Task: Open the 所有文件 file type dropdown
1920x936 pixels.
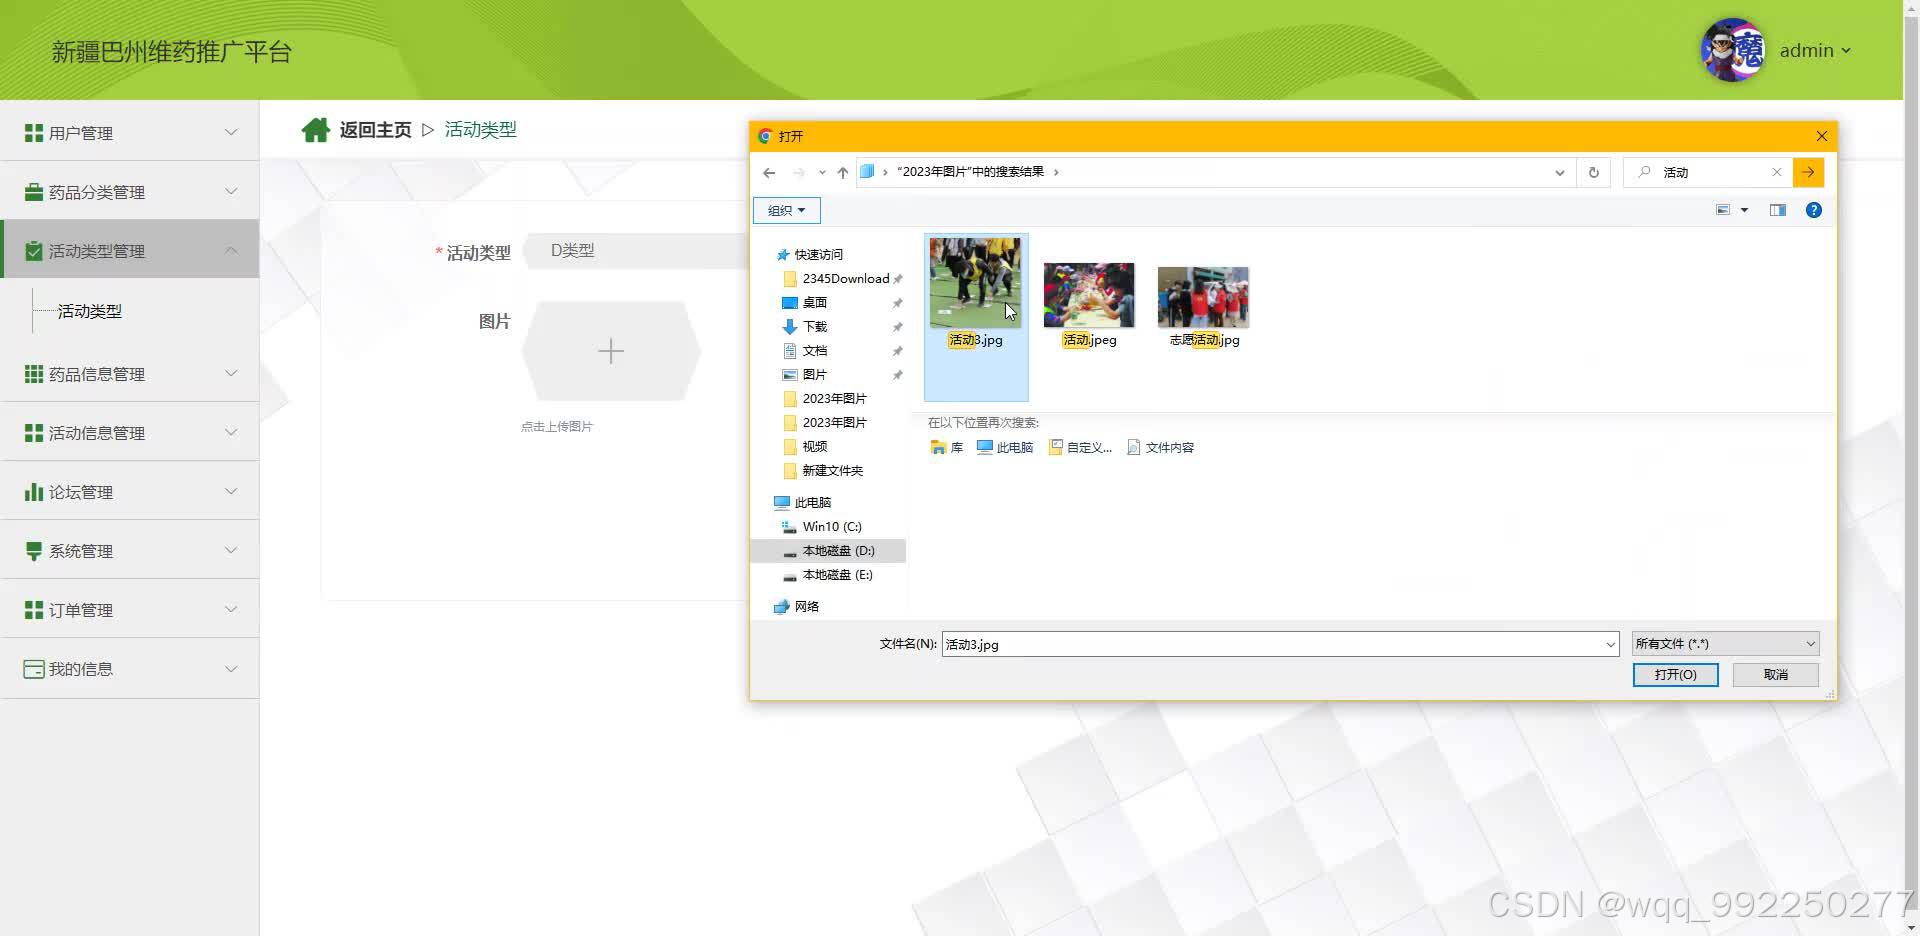Action: (1725, 644)
